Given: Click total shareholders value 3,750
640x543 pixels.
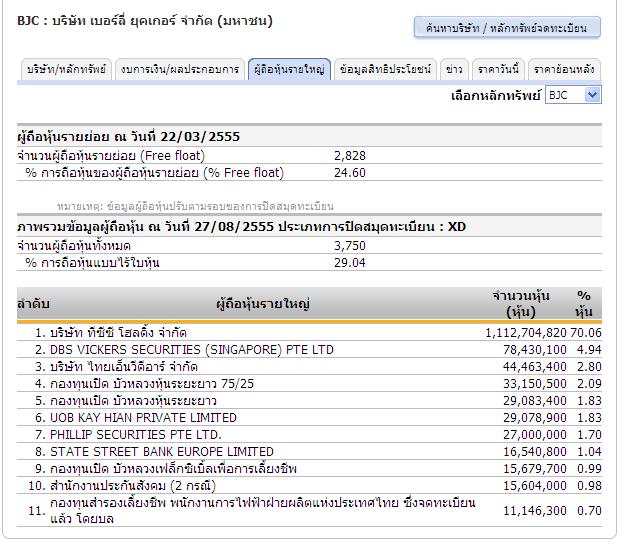Looking at the screenshot, I should pos(350,246).
